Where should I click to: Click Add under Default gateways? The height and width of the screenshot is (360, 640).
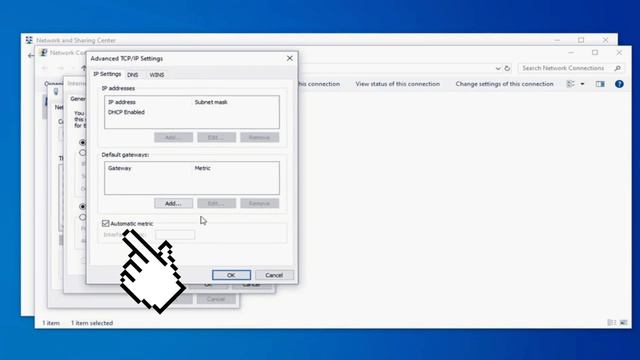[x=173, y=203]
